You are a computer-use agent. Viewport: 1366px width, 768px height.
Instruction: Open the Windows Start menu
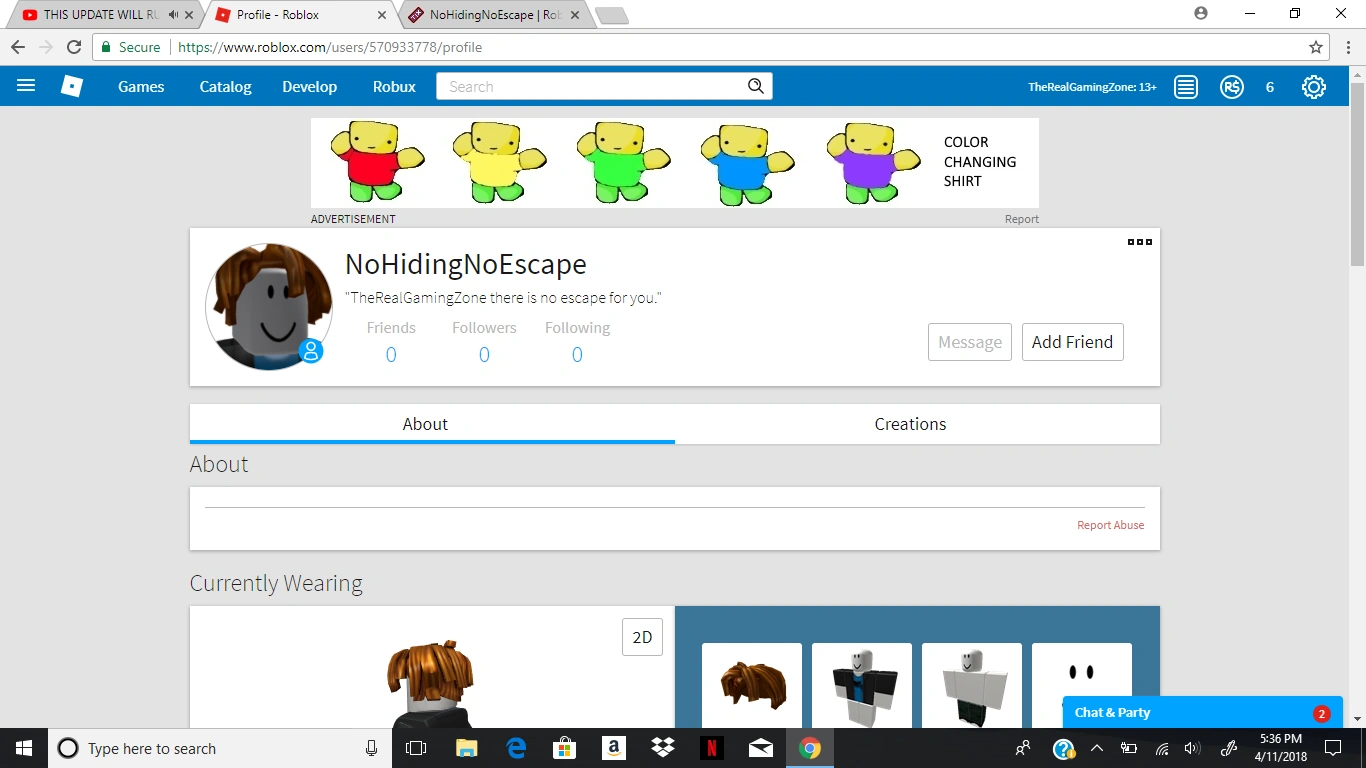point(24,748)
